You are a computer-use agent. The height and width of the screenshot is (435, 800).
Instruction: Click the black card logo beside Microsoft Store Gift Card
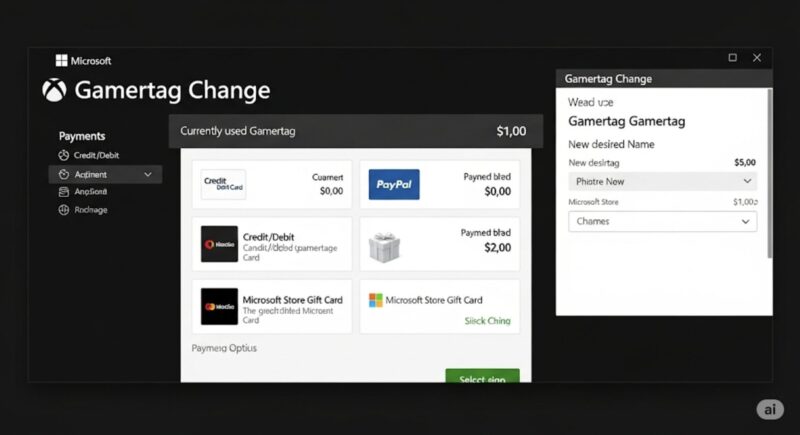pyautogui.click(x=219, y=306)
